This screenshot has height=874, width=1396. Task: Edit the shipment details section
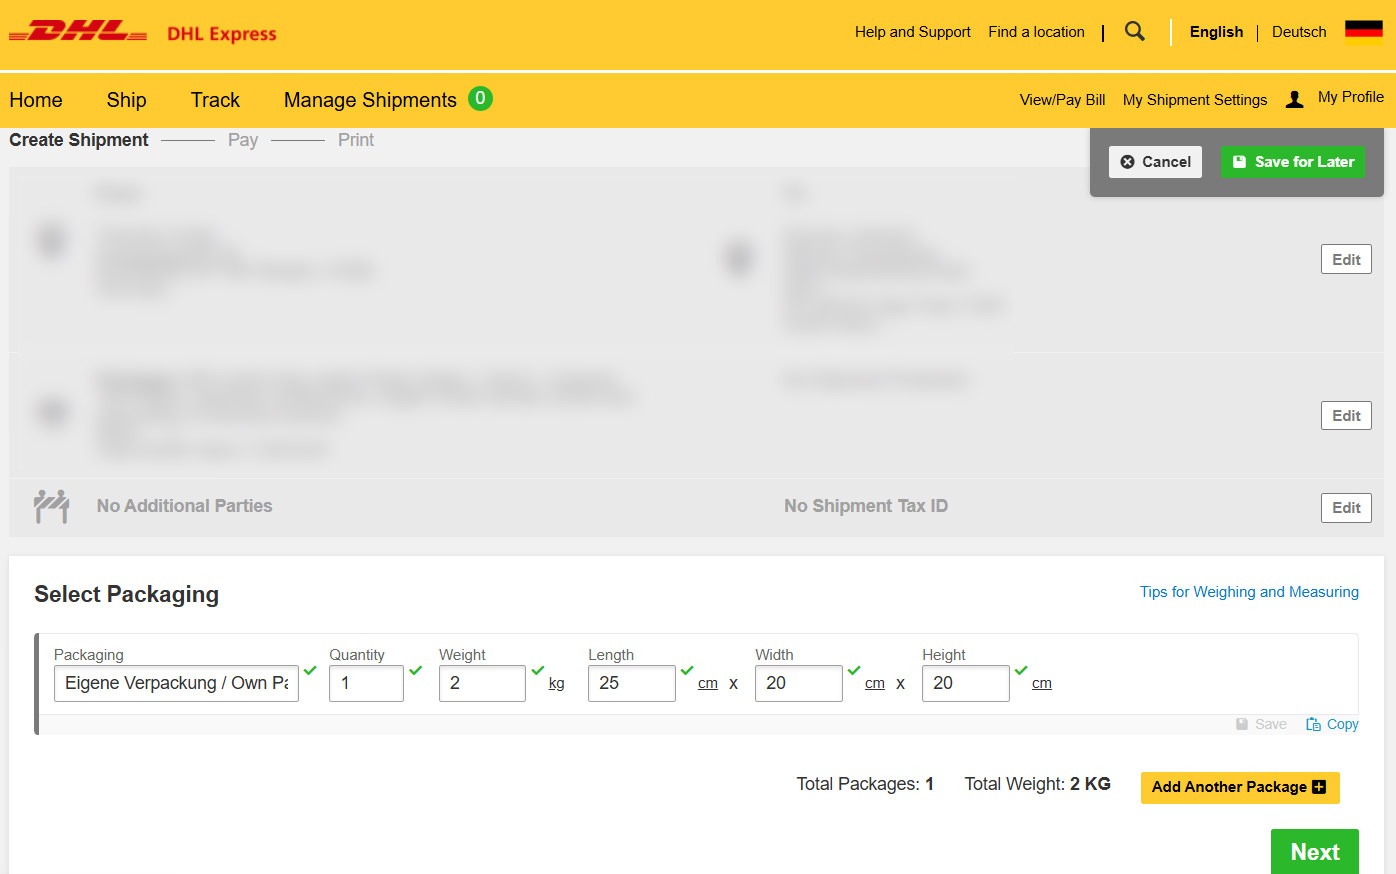(x=1346, y=416)
